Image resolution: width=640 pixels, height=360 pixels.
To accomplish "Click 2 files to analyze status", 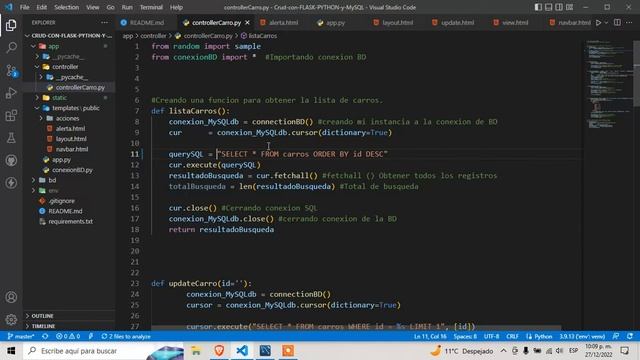I will coord(126,336).
